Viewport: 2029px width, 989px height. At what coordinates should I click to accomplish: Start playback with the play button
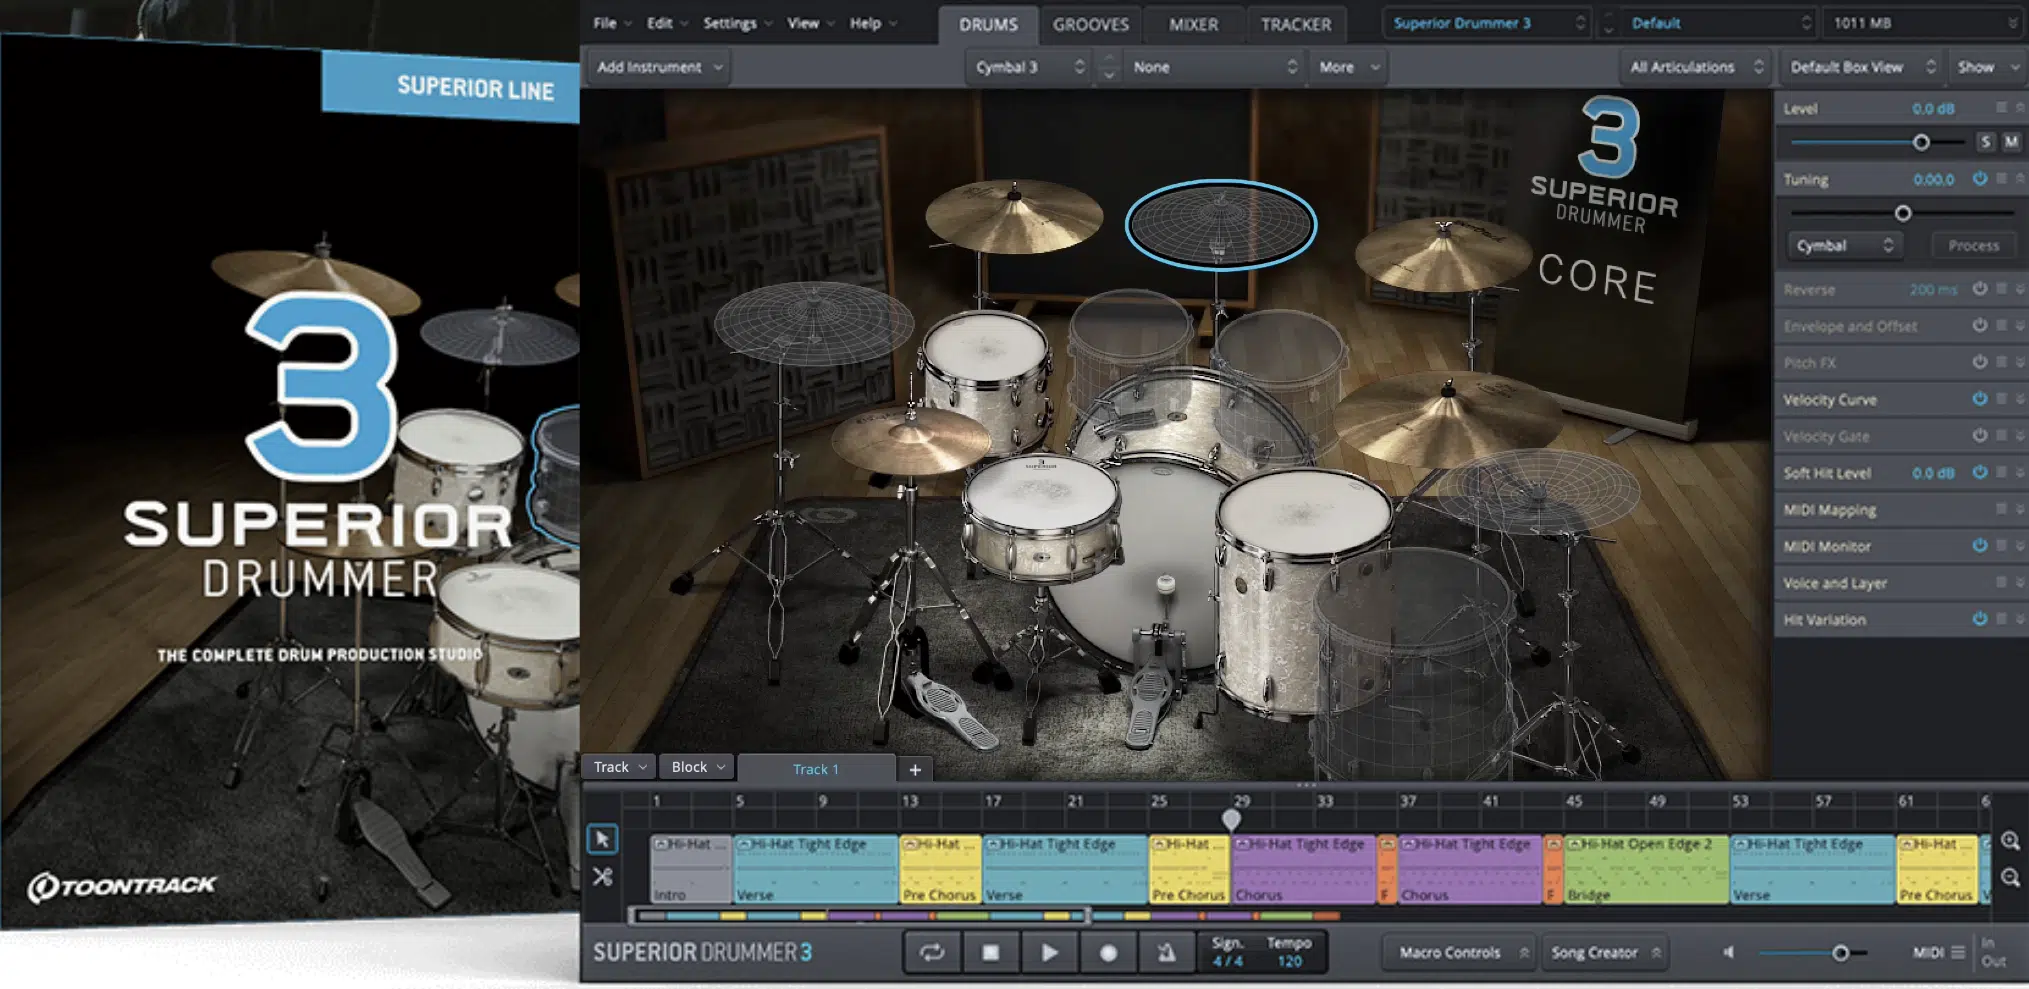pos(1049,952)
